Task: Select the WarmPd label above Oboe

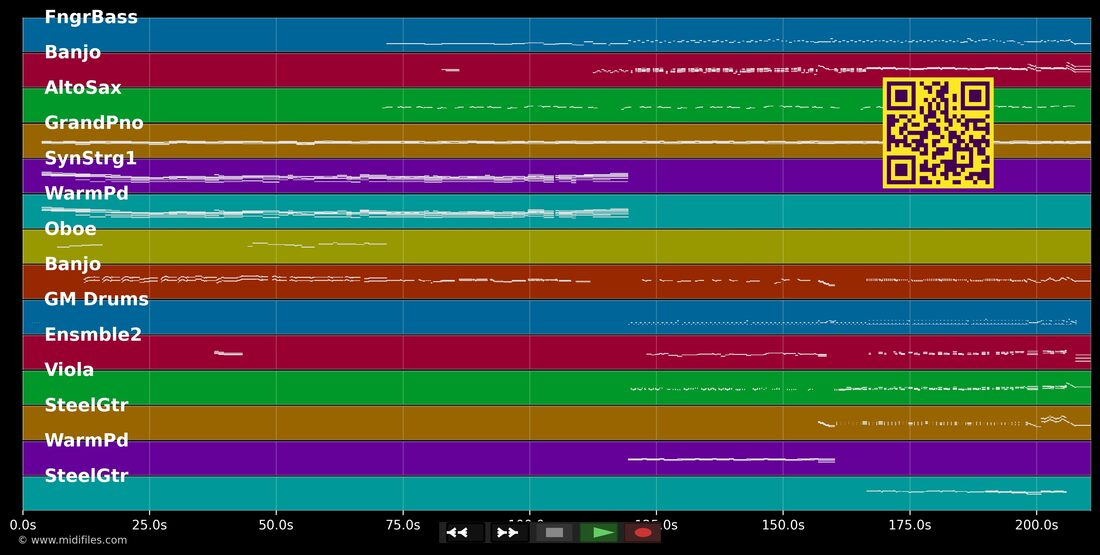Action: tap(86, 194)
